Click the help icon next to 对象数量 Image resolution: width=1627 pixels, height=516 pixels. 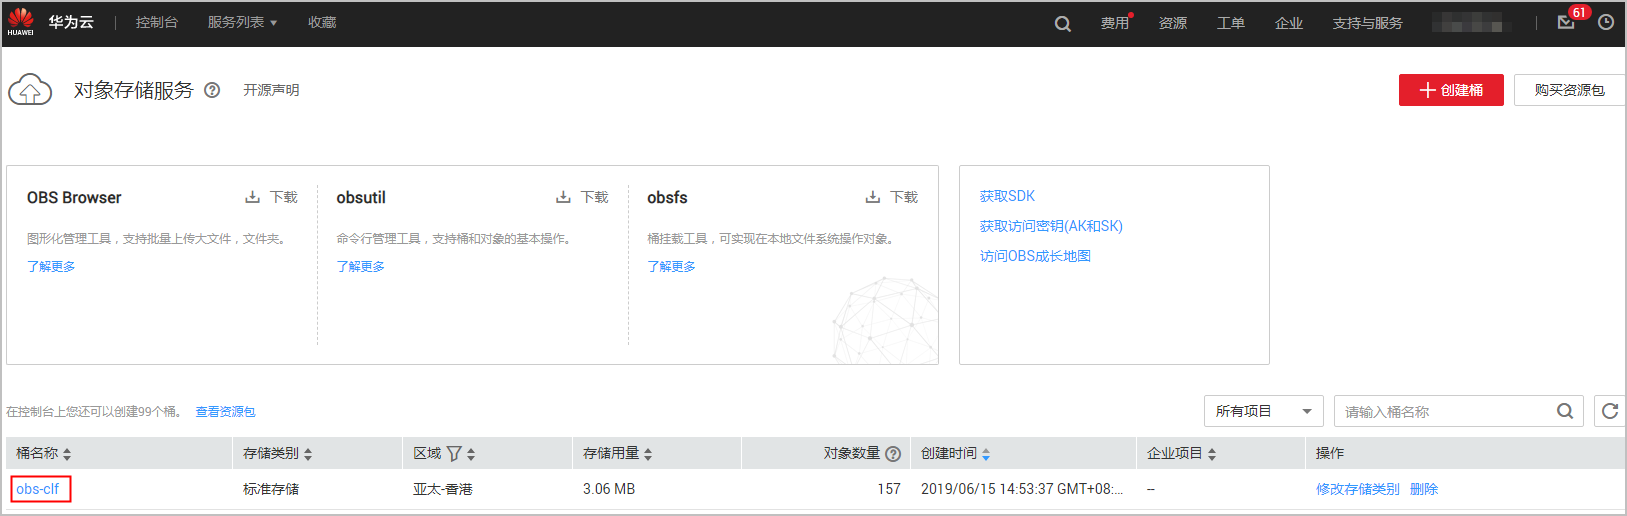[x=893, y=454]
